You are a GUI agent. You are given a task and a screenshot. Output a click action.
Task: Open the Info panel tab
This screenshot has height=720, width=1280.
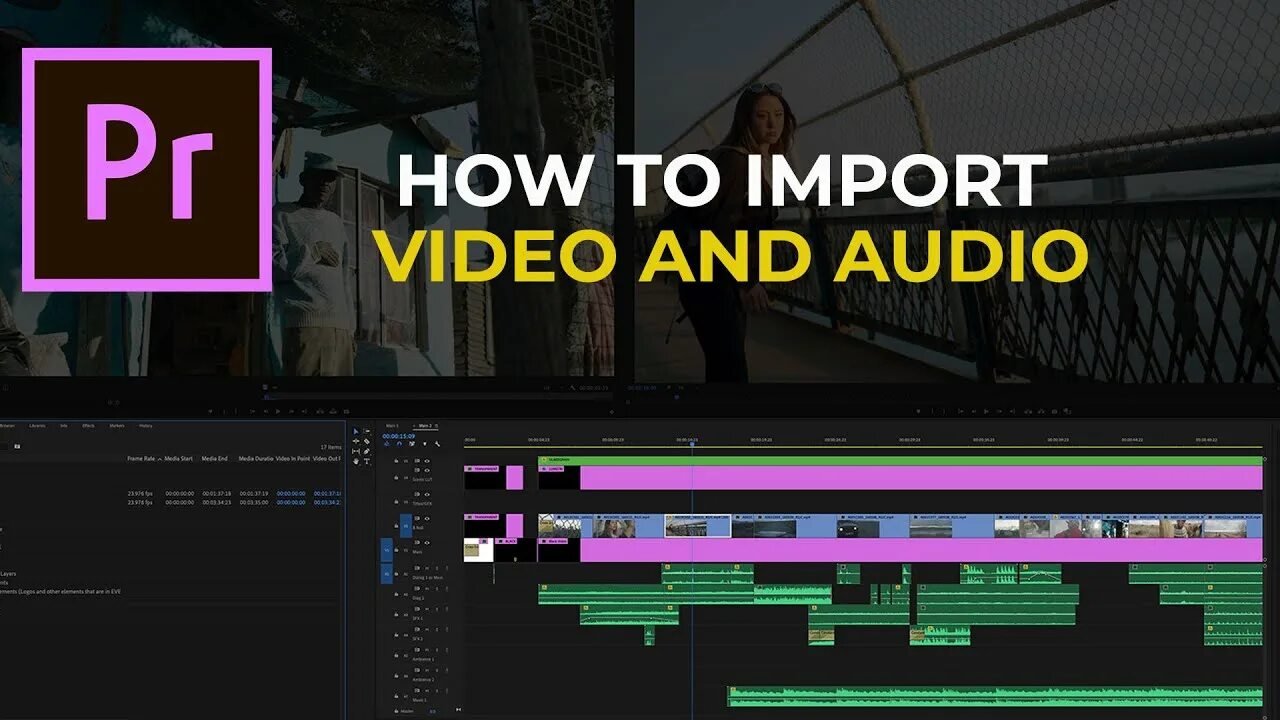(x=63, y=425)
